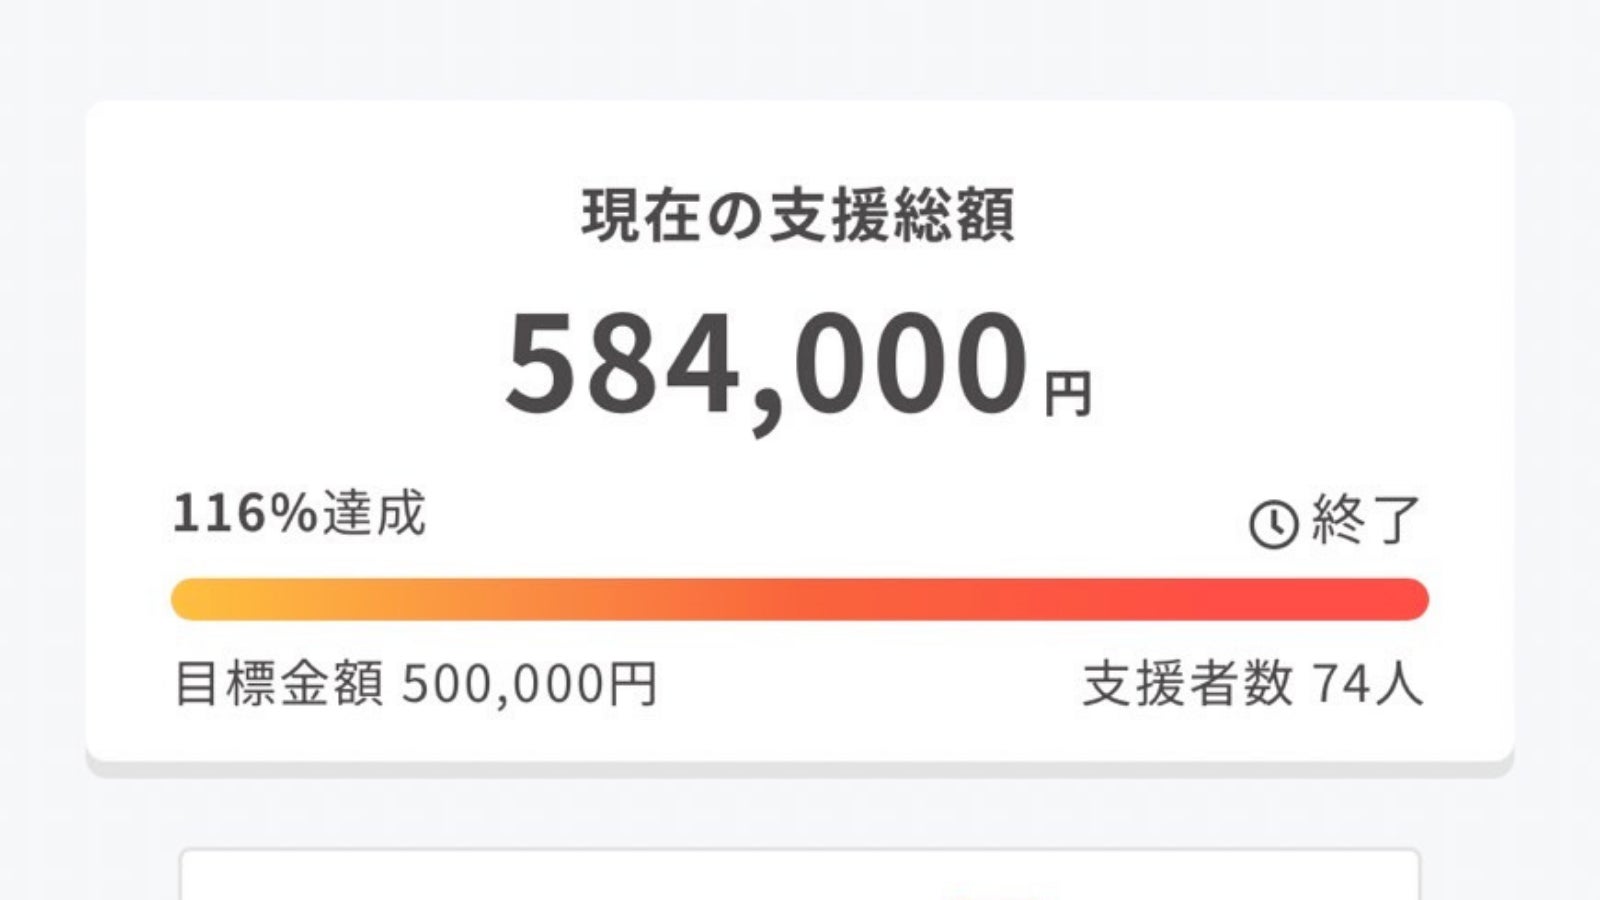Click the 目標金額 label

(278, 685)
